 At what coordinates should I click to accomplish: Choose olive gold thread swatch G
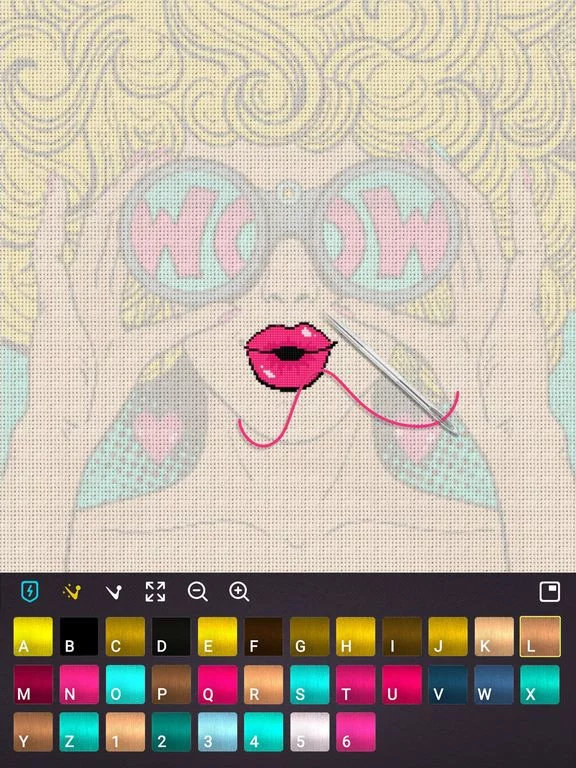coord(310,636)
